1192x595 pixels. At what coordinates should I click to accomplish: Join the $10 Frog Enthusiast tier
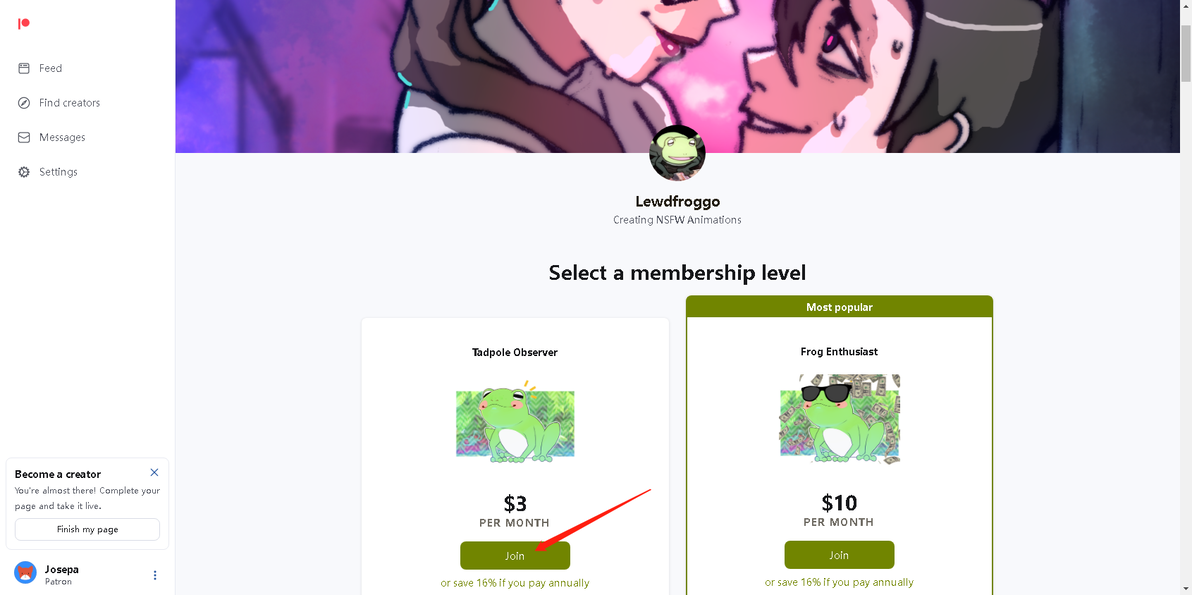pos(839,555)
